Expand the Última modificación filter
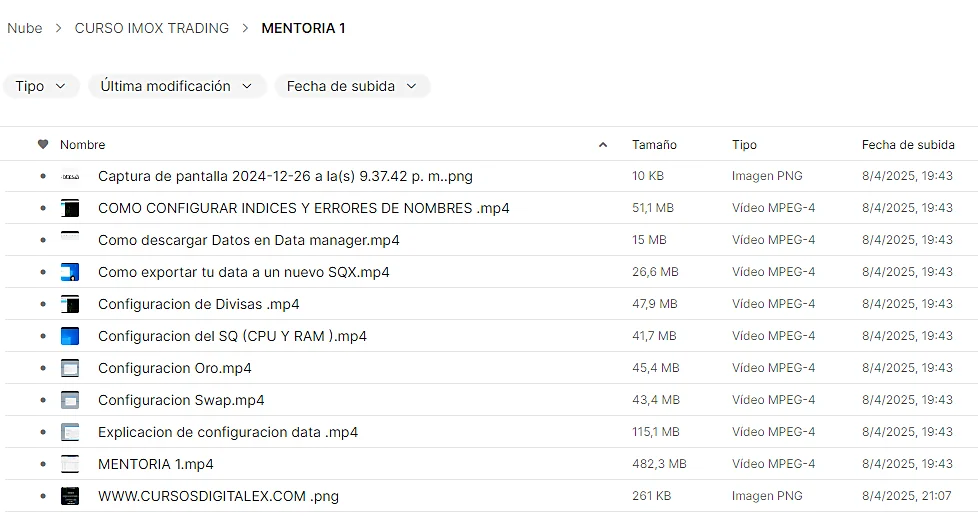Image resolution: width=978 pixels, height=522 pixels. click(x=177, y=86)
